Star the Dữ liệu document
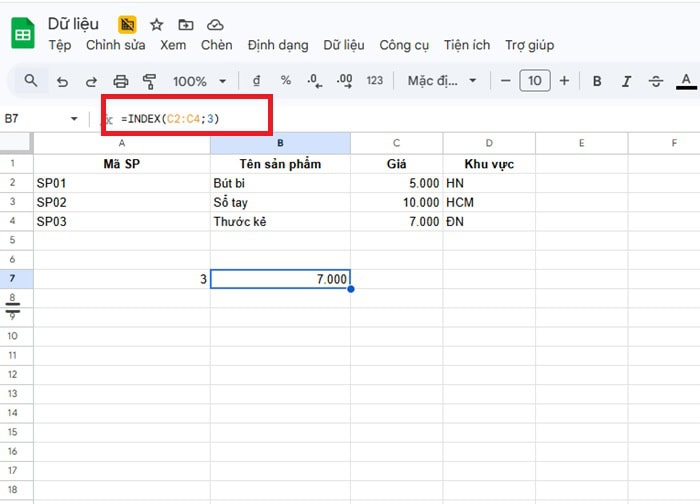 click(157, 25)
